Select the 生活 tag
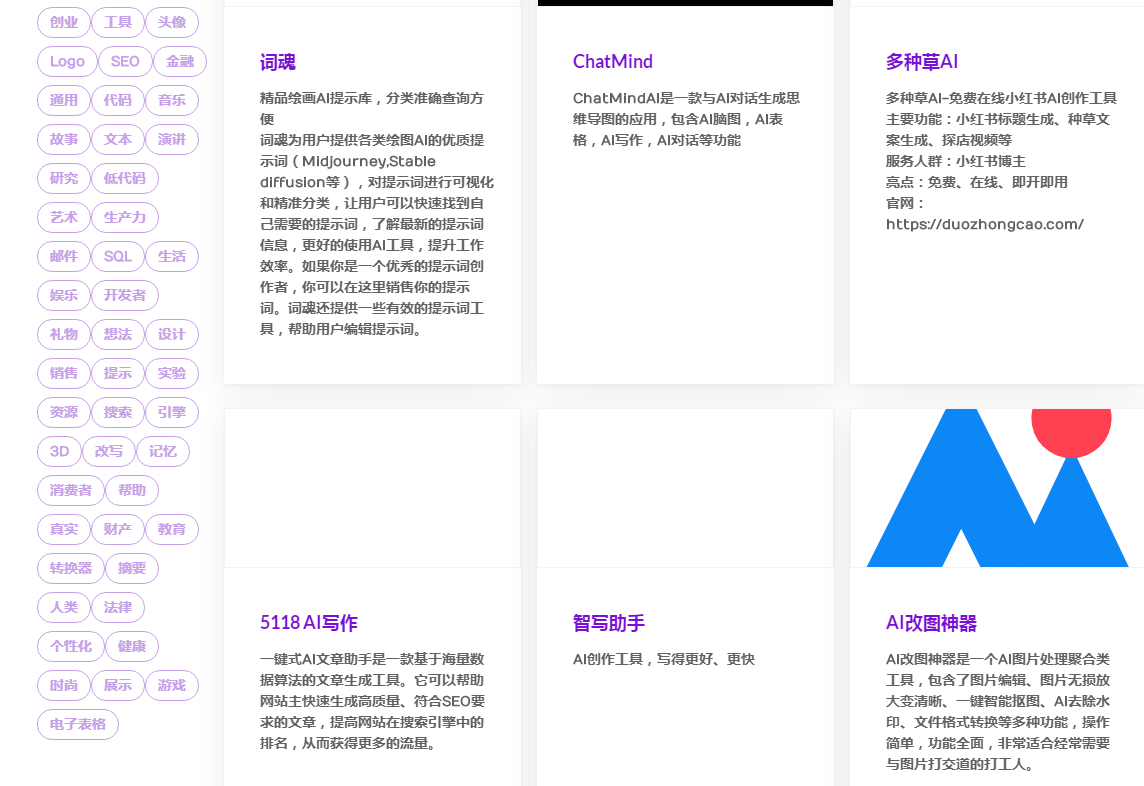 [x=172, y=256]
